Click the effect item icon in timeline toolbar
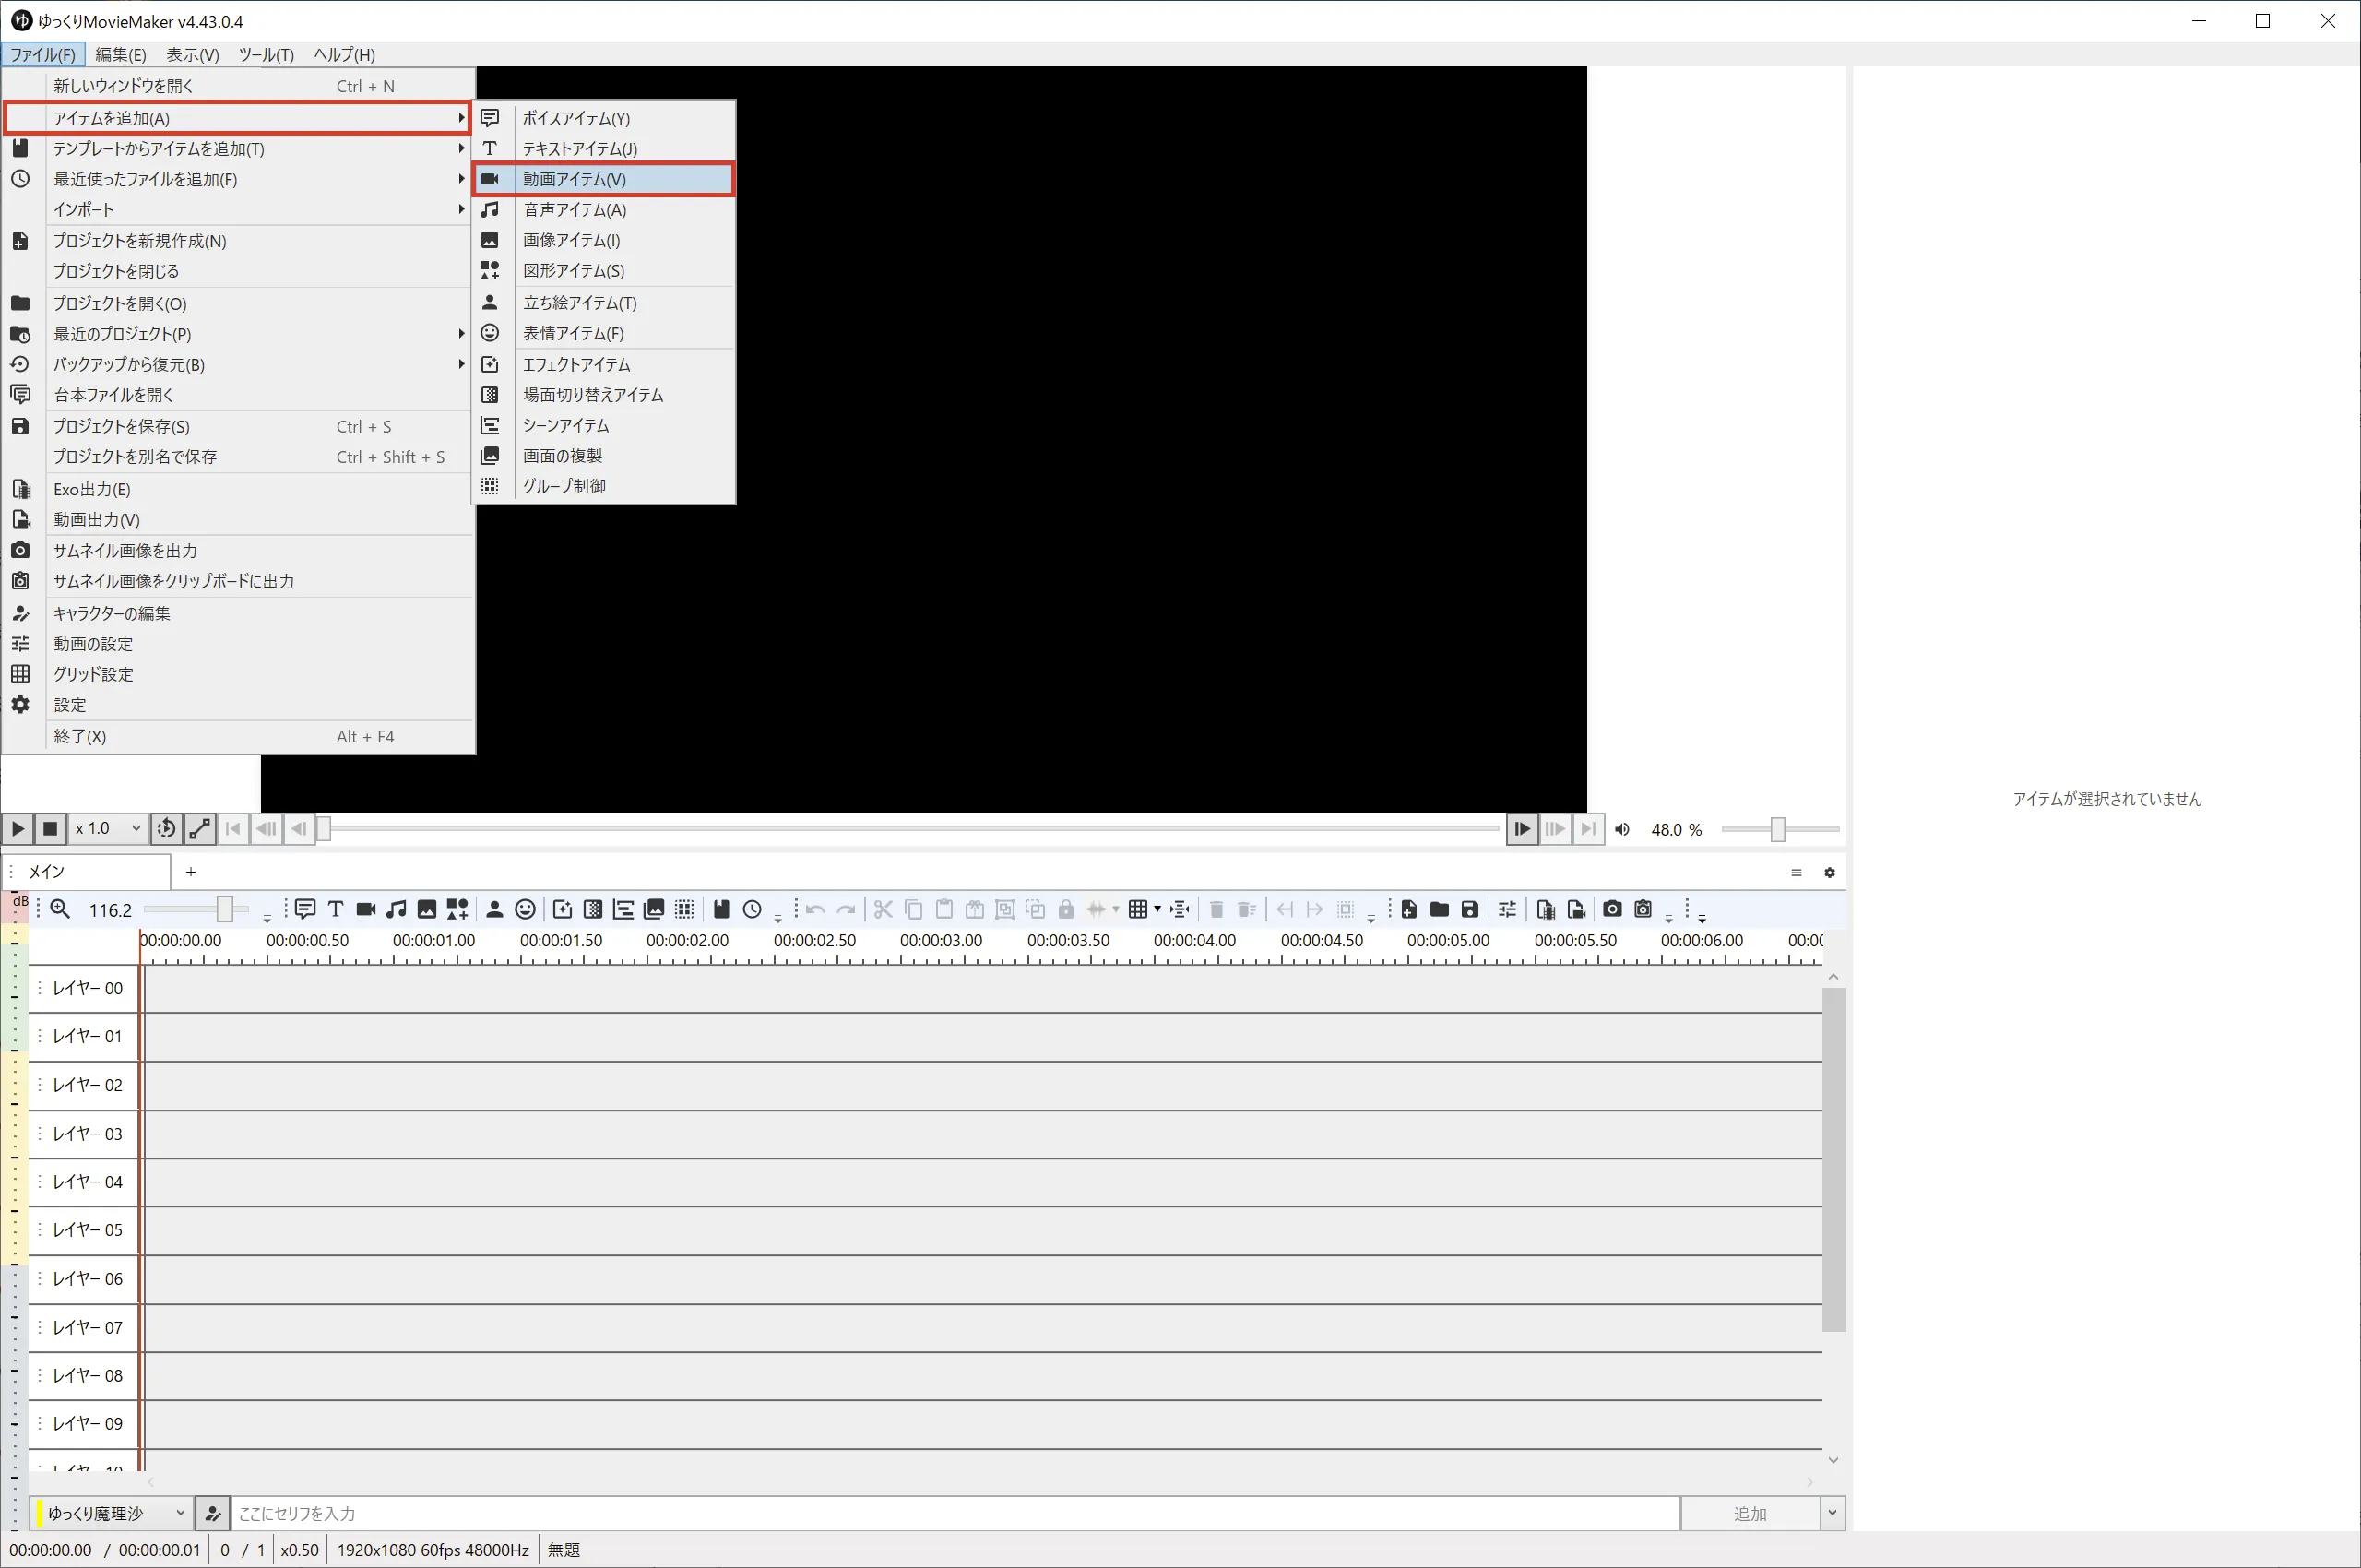The image size is (2361, 1568). (563, 909)
